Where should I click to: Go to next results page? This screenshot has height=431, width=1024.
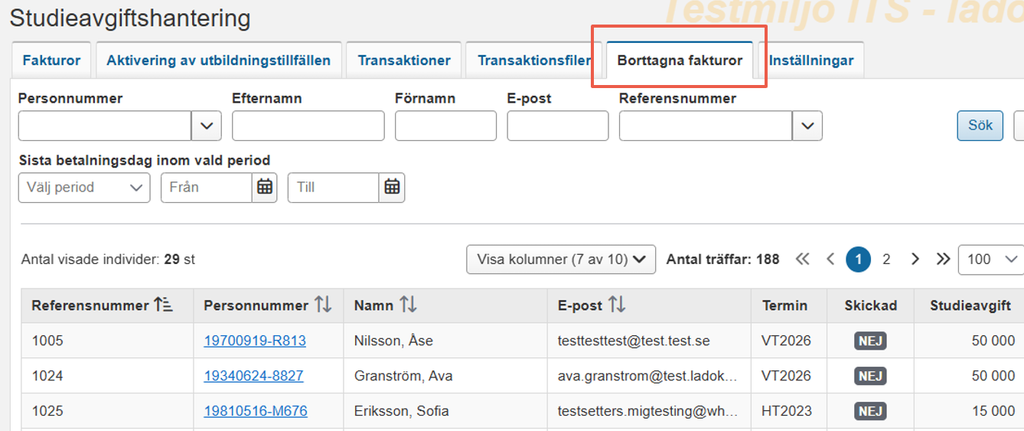pos(915,259)
